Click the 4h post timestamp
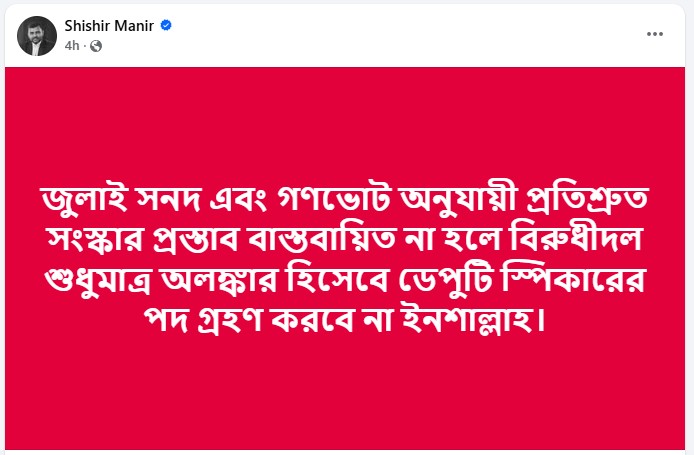694x455 pixels. point(72,46)
